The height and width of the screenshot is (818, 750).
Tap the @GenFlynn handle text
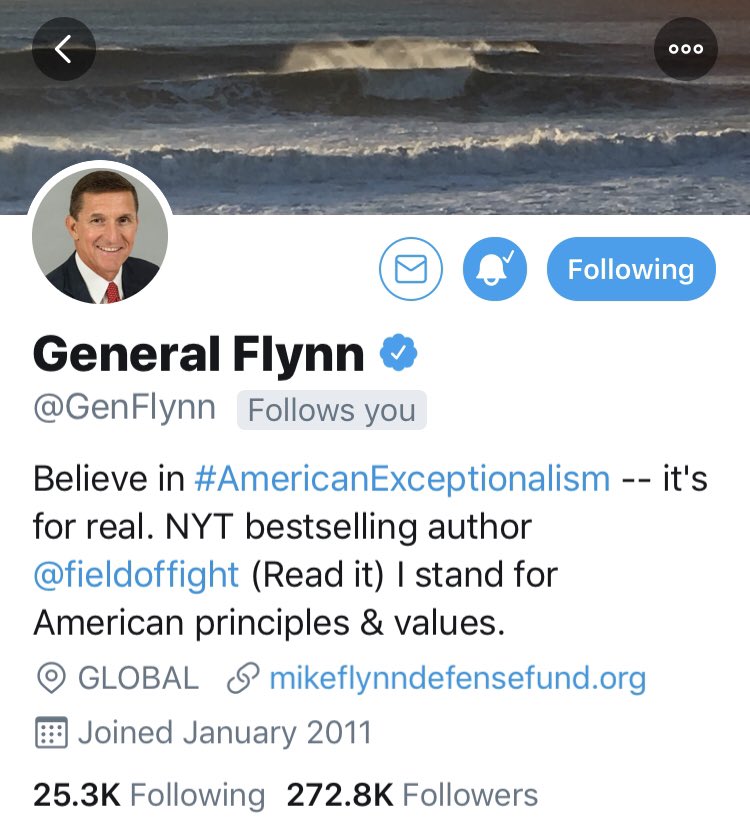pyautogui.click(x=125, y=407)
